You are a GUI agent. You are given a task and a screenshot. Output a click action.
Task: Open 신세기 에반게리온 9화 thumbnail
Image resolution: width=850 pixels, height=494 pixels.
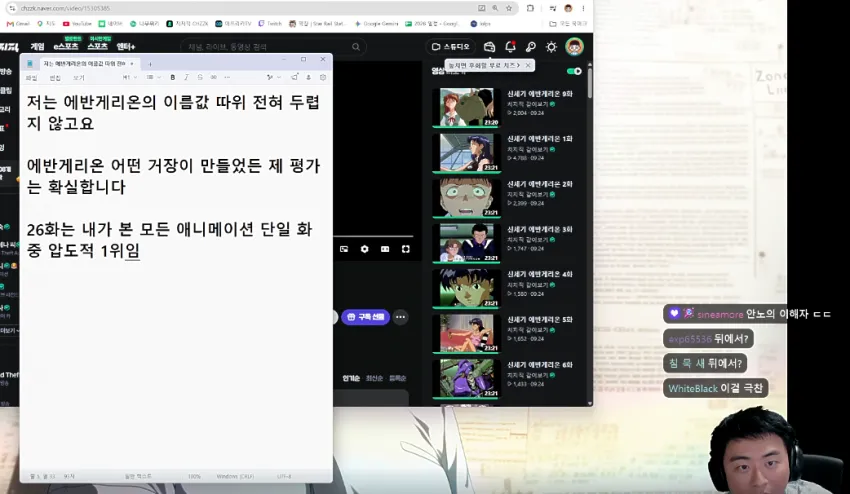(466, 107)
